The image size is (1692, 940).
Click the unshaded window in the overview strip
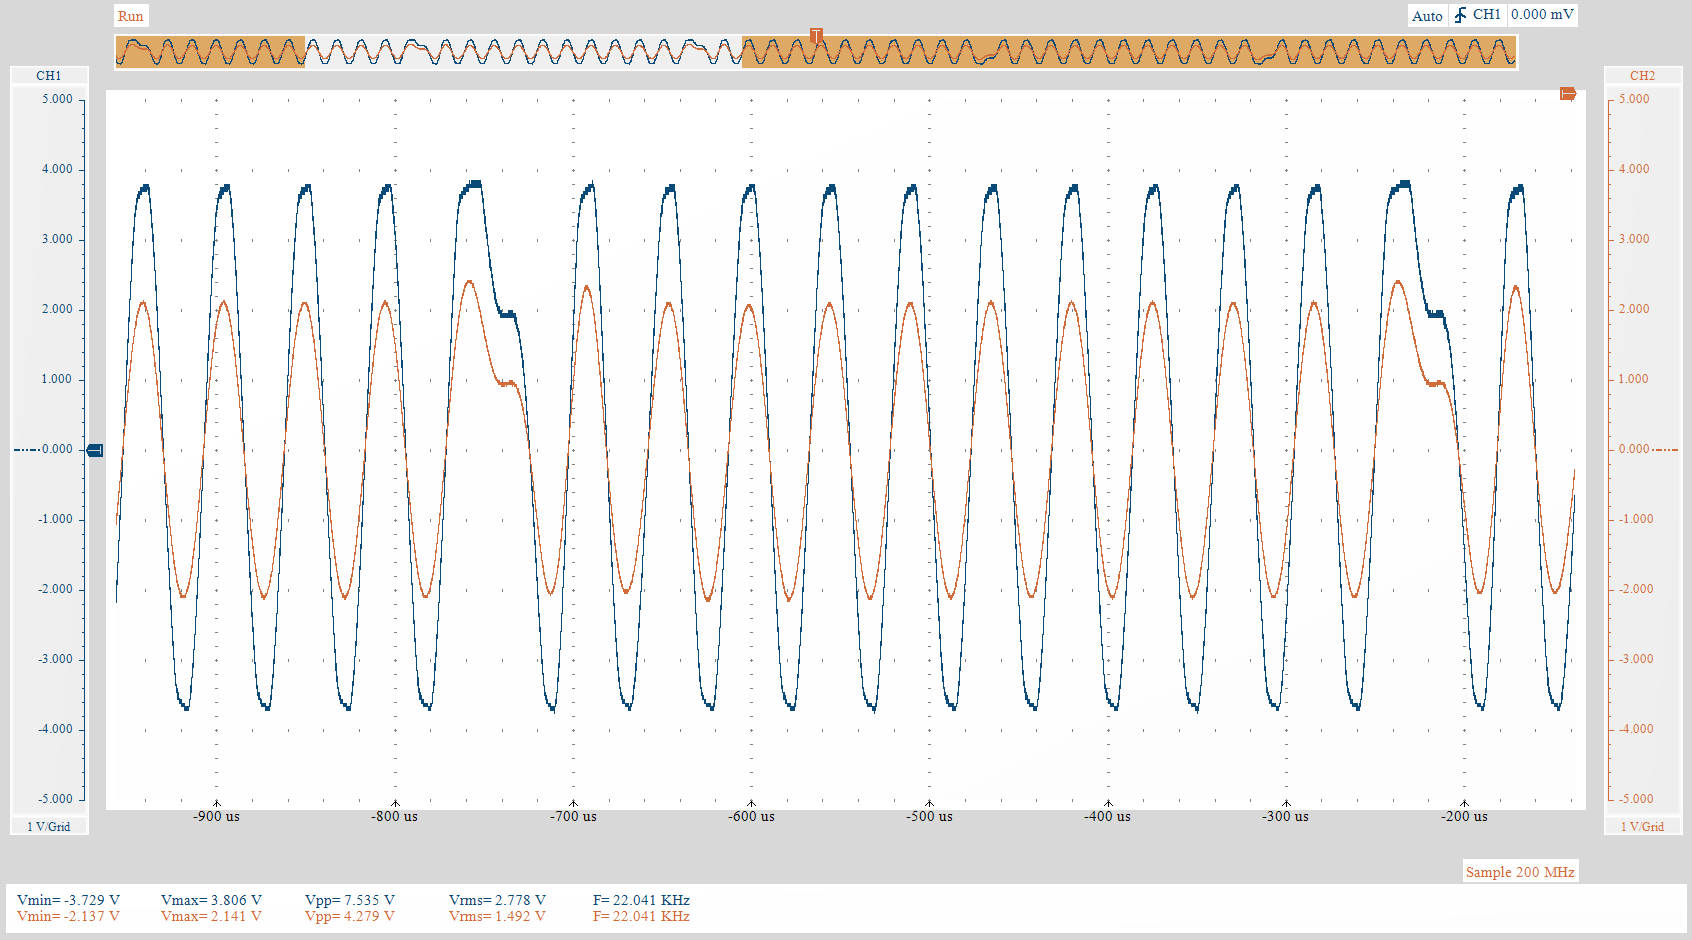(x=523, y=52)
